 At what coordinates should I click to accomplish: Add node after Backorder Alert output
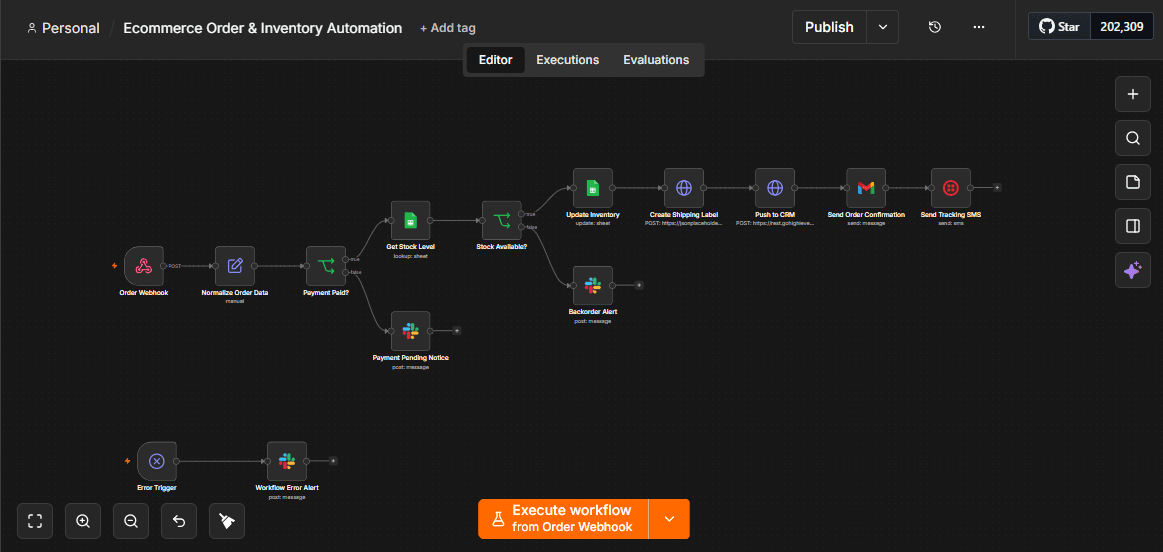pyautogui.click(x=639, y=285)
